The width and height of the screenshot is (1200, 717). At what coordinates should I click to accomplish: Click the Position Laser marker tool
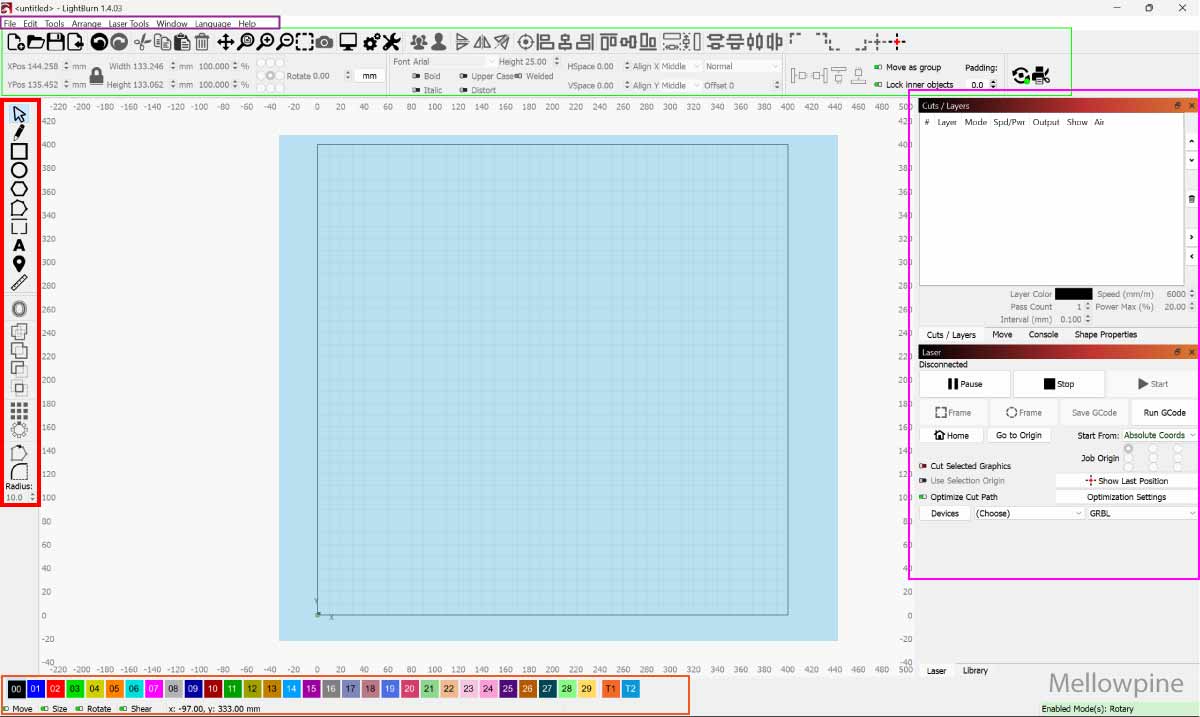pyautogui.click(x=19, y=264)
